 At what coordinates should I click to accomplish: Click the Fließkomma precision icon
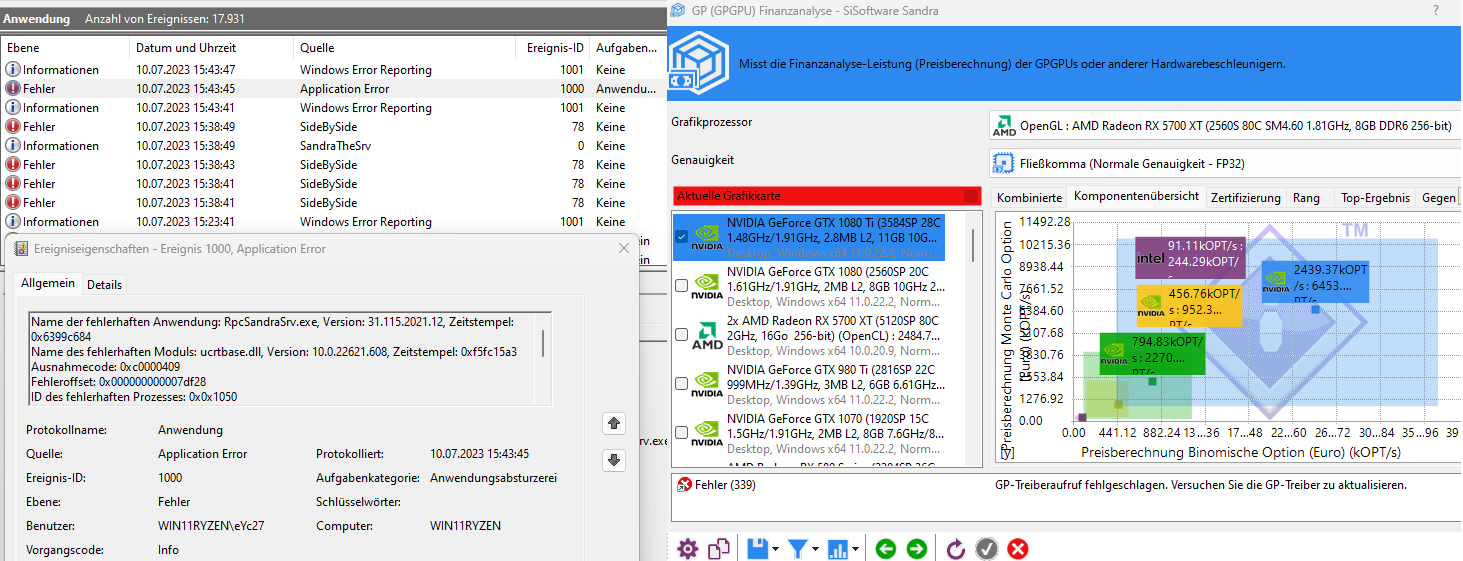pyautogui.click(x=1003, y=163)
